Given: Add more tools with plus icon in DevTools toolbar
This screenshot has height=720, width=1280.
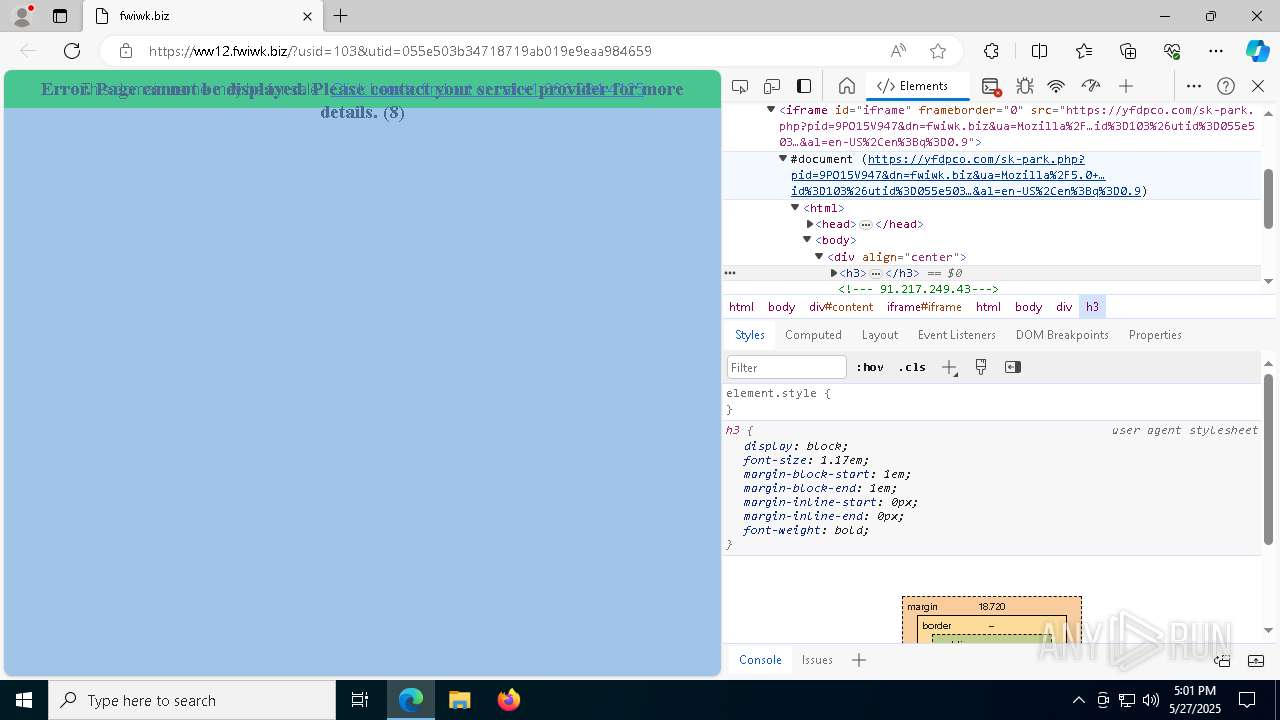Looking at the screenshot, I should point(1126,86).
